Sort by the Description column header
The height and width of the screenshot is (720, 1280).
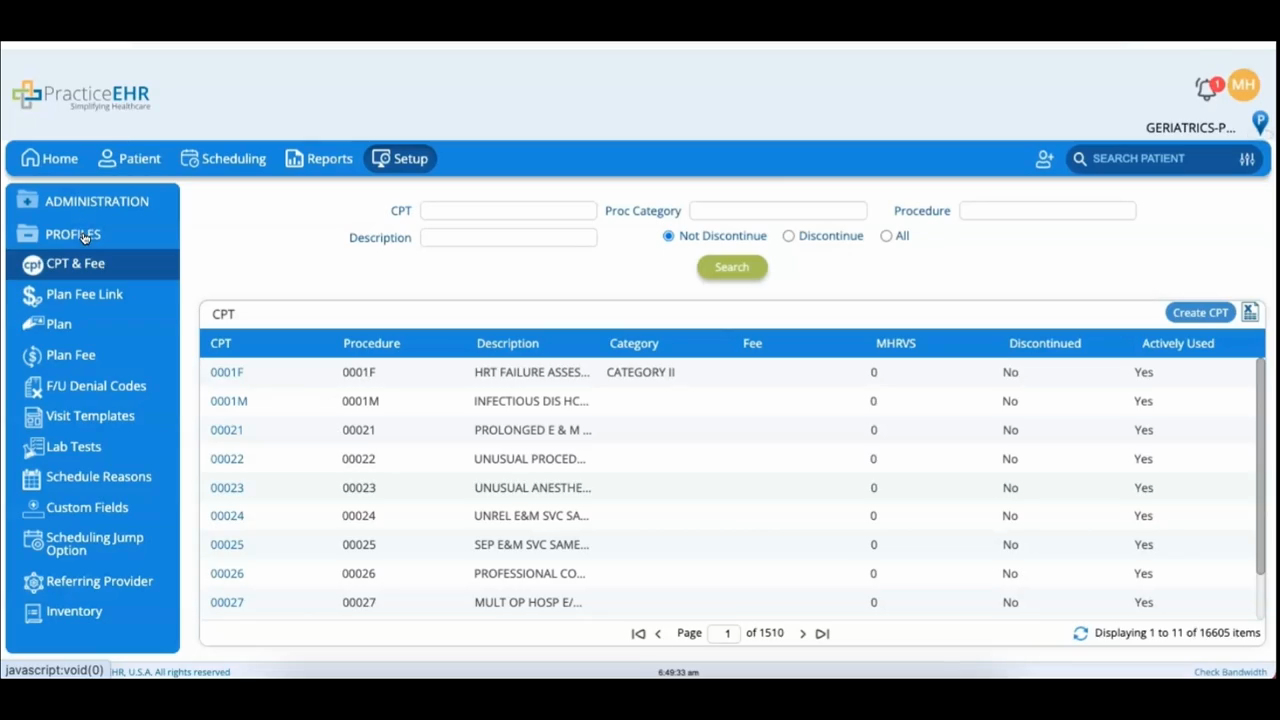(x=507, y=343)
